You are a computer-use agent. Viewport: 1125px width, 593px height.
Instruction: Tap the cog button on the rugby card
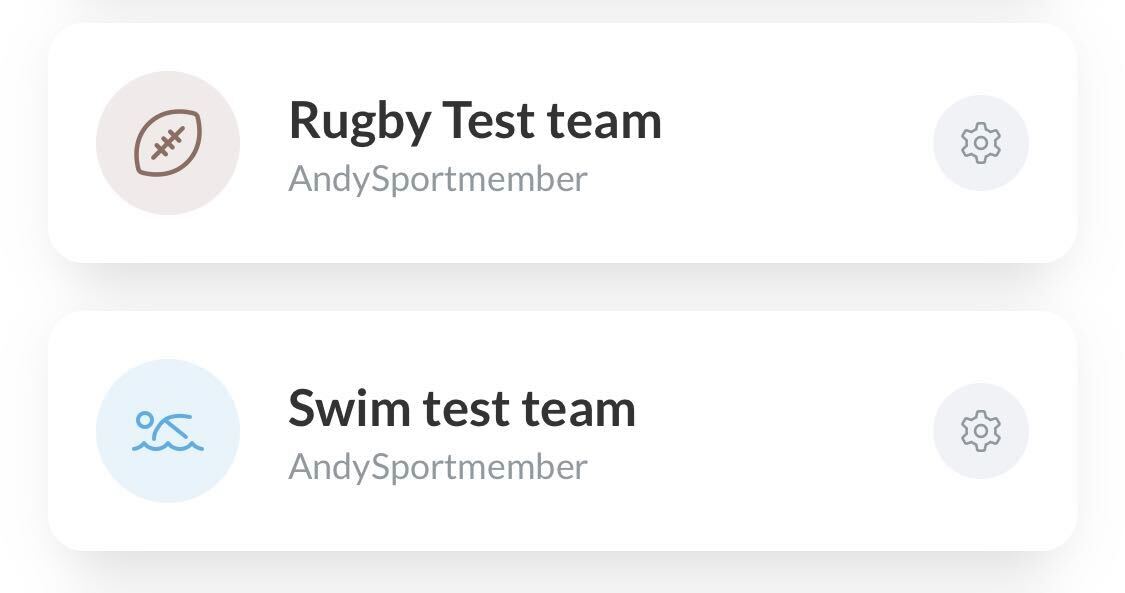pyautogui.click(x=981, y=143)
